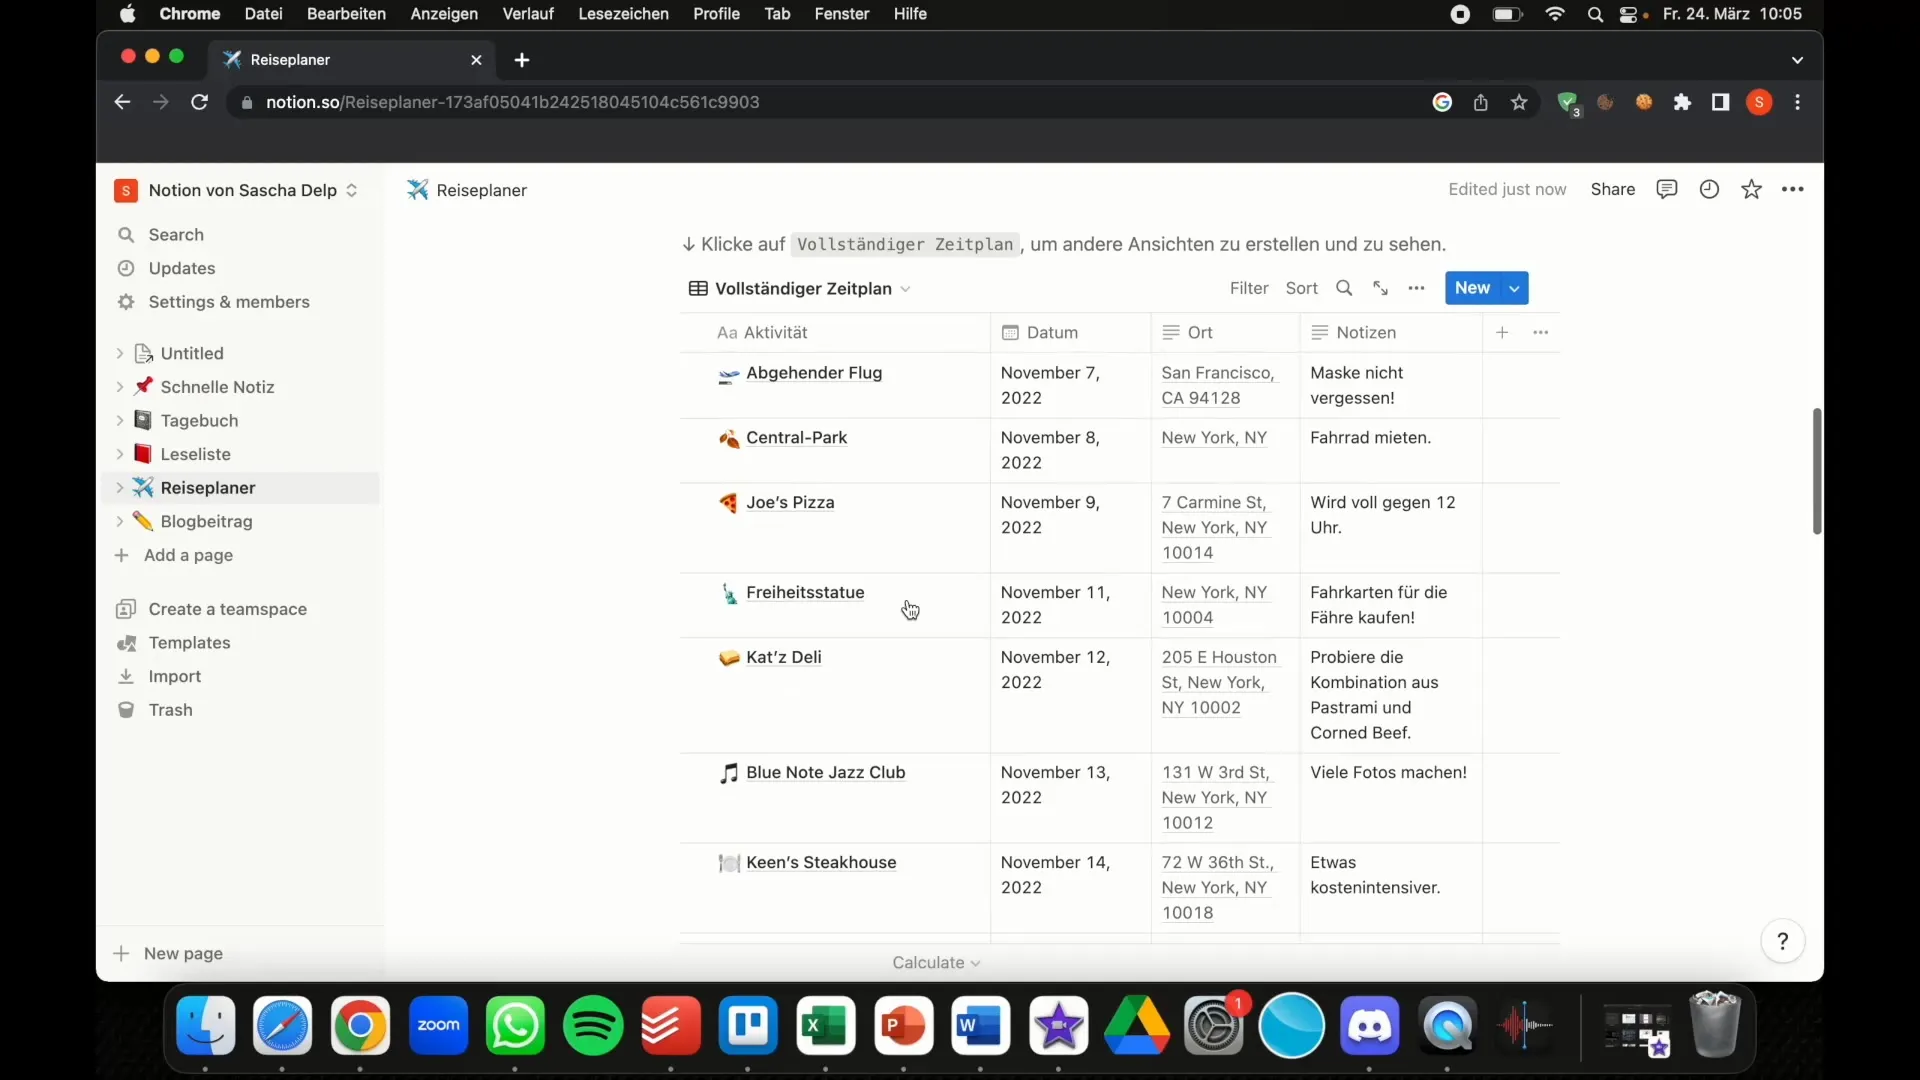Click the Updates bell icon
1920x1080 pixels.
pyautogui.click(x=128, y=268)
